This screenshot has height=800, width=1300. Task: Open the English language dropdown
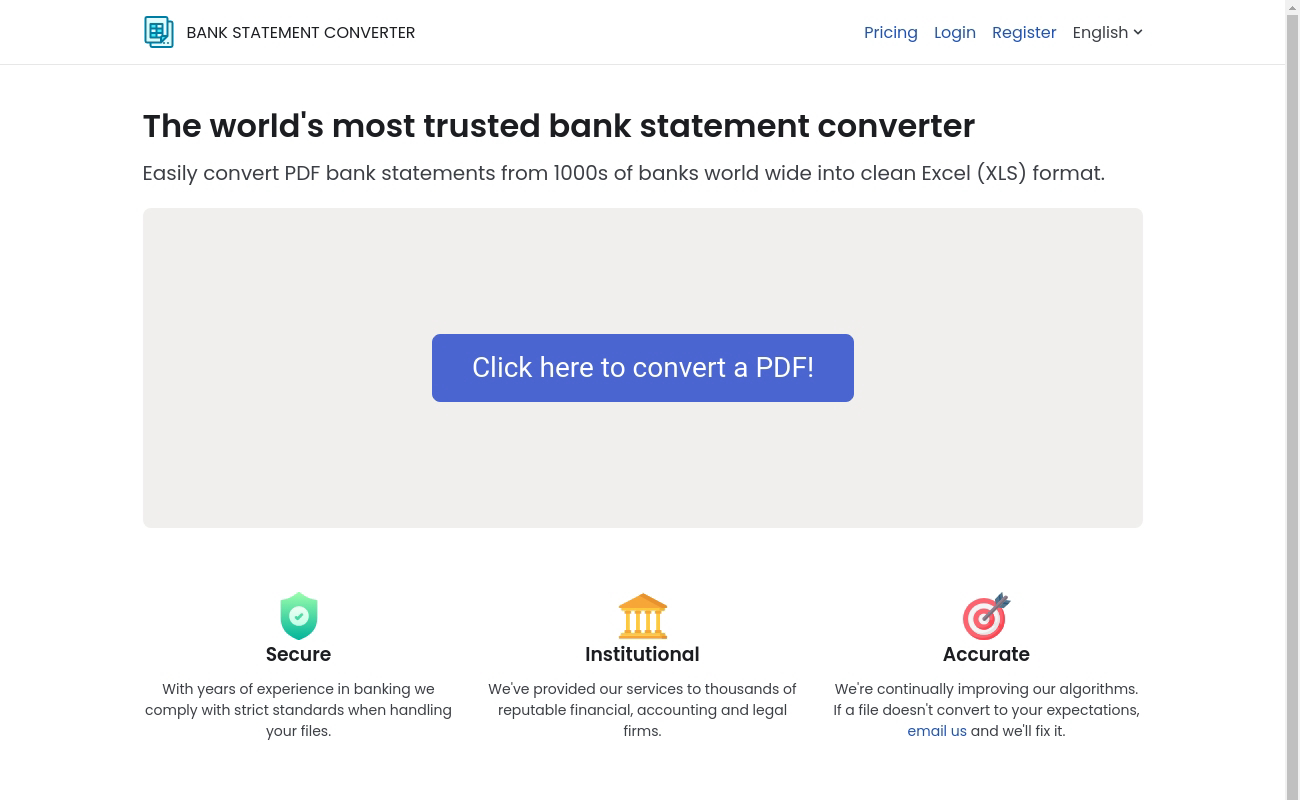click(1107, 32)
